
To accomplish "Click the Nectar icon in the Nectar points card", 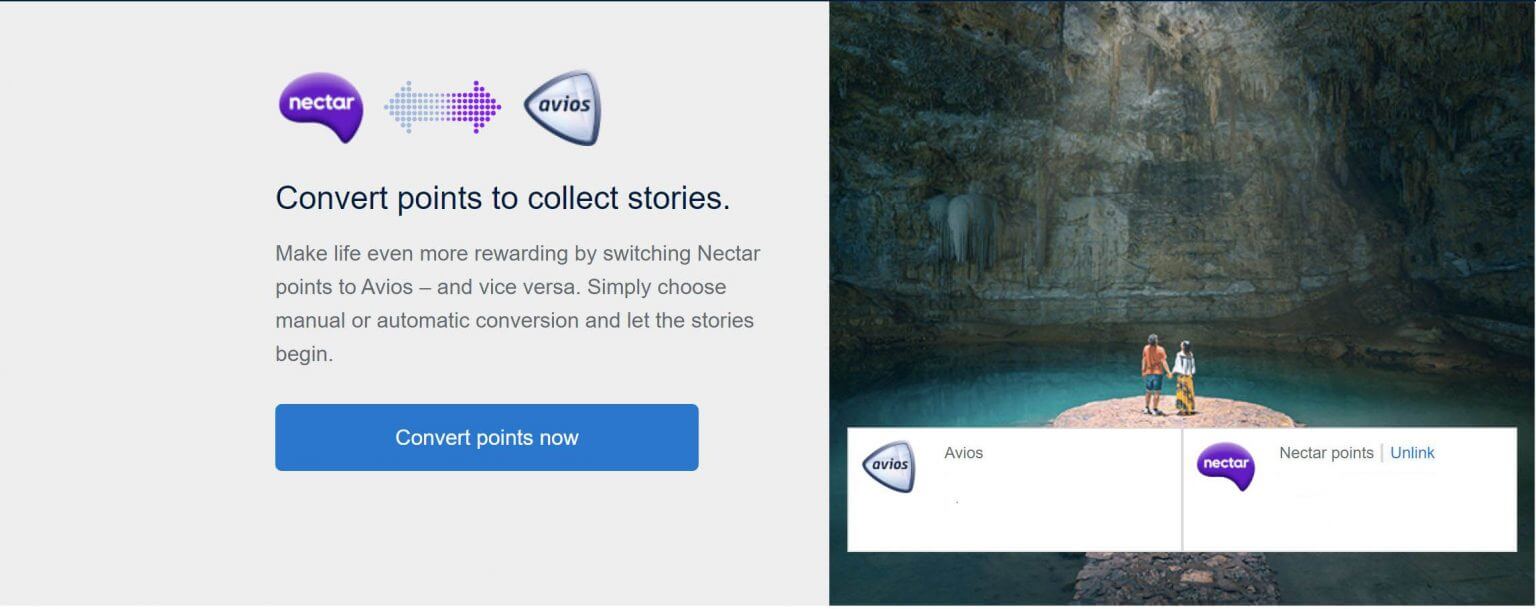I will click(x=1228, y=466).
